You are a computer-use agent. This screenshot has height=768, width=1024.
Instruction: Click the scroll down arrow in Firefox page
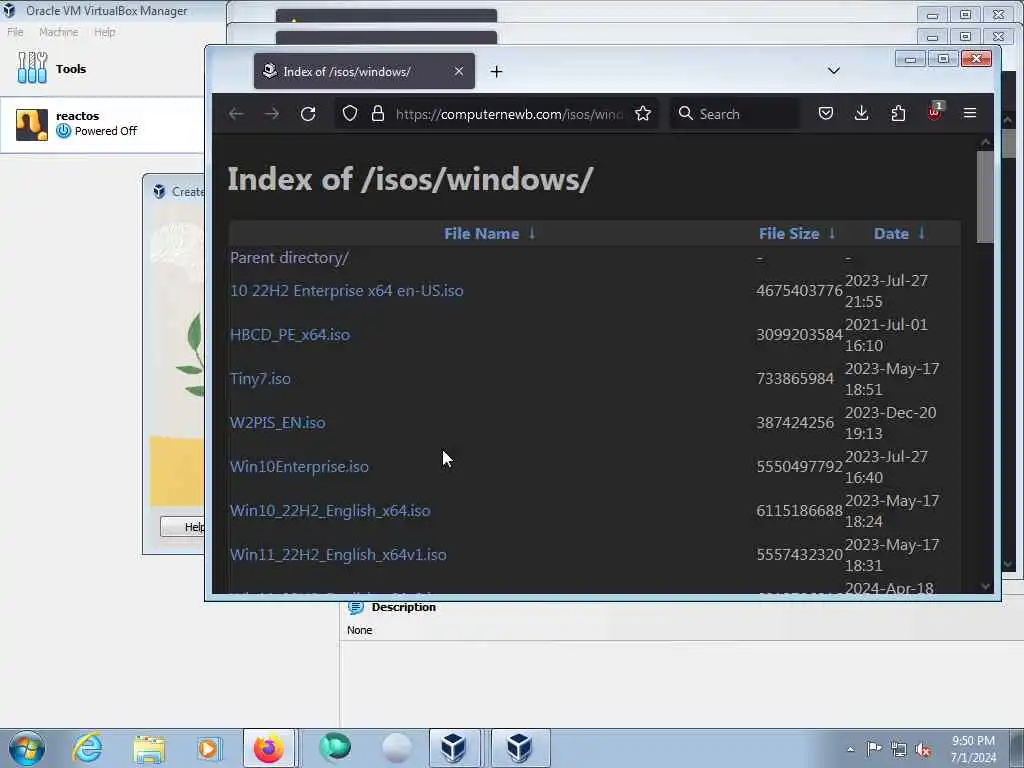pyautogui.click(x=985, y=586)
